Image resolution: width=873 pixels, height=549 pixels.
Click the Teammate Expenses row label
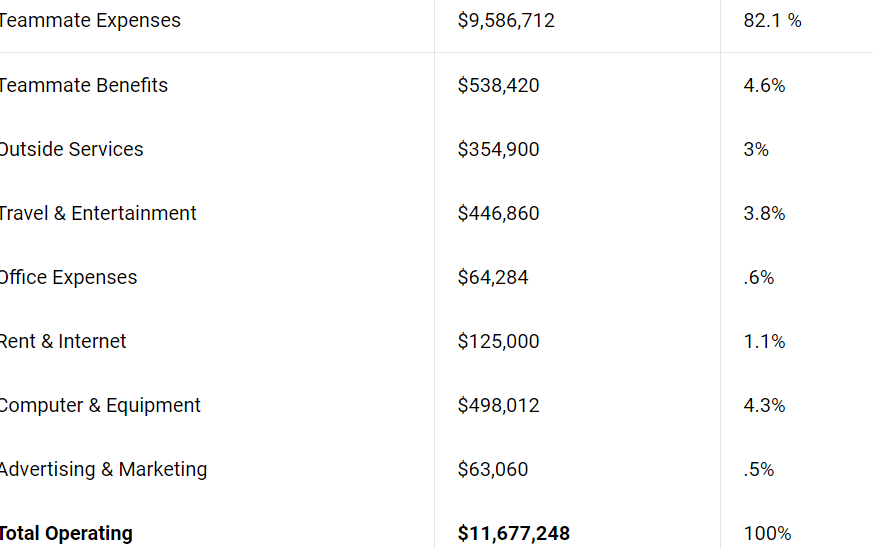(90, 21)
